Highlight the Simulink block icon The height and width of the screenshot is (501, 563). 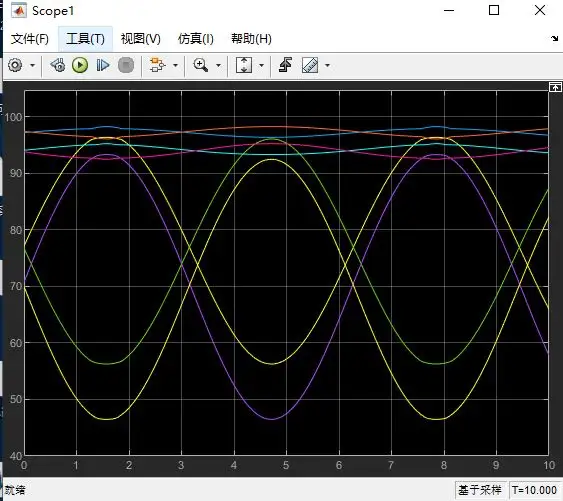[158, 65]
